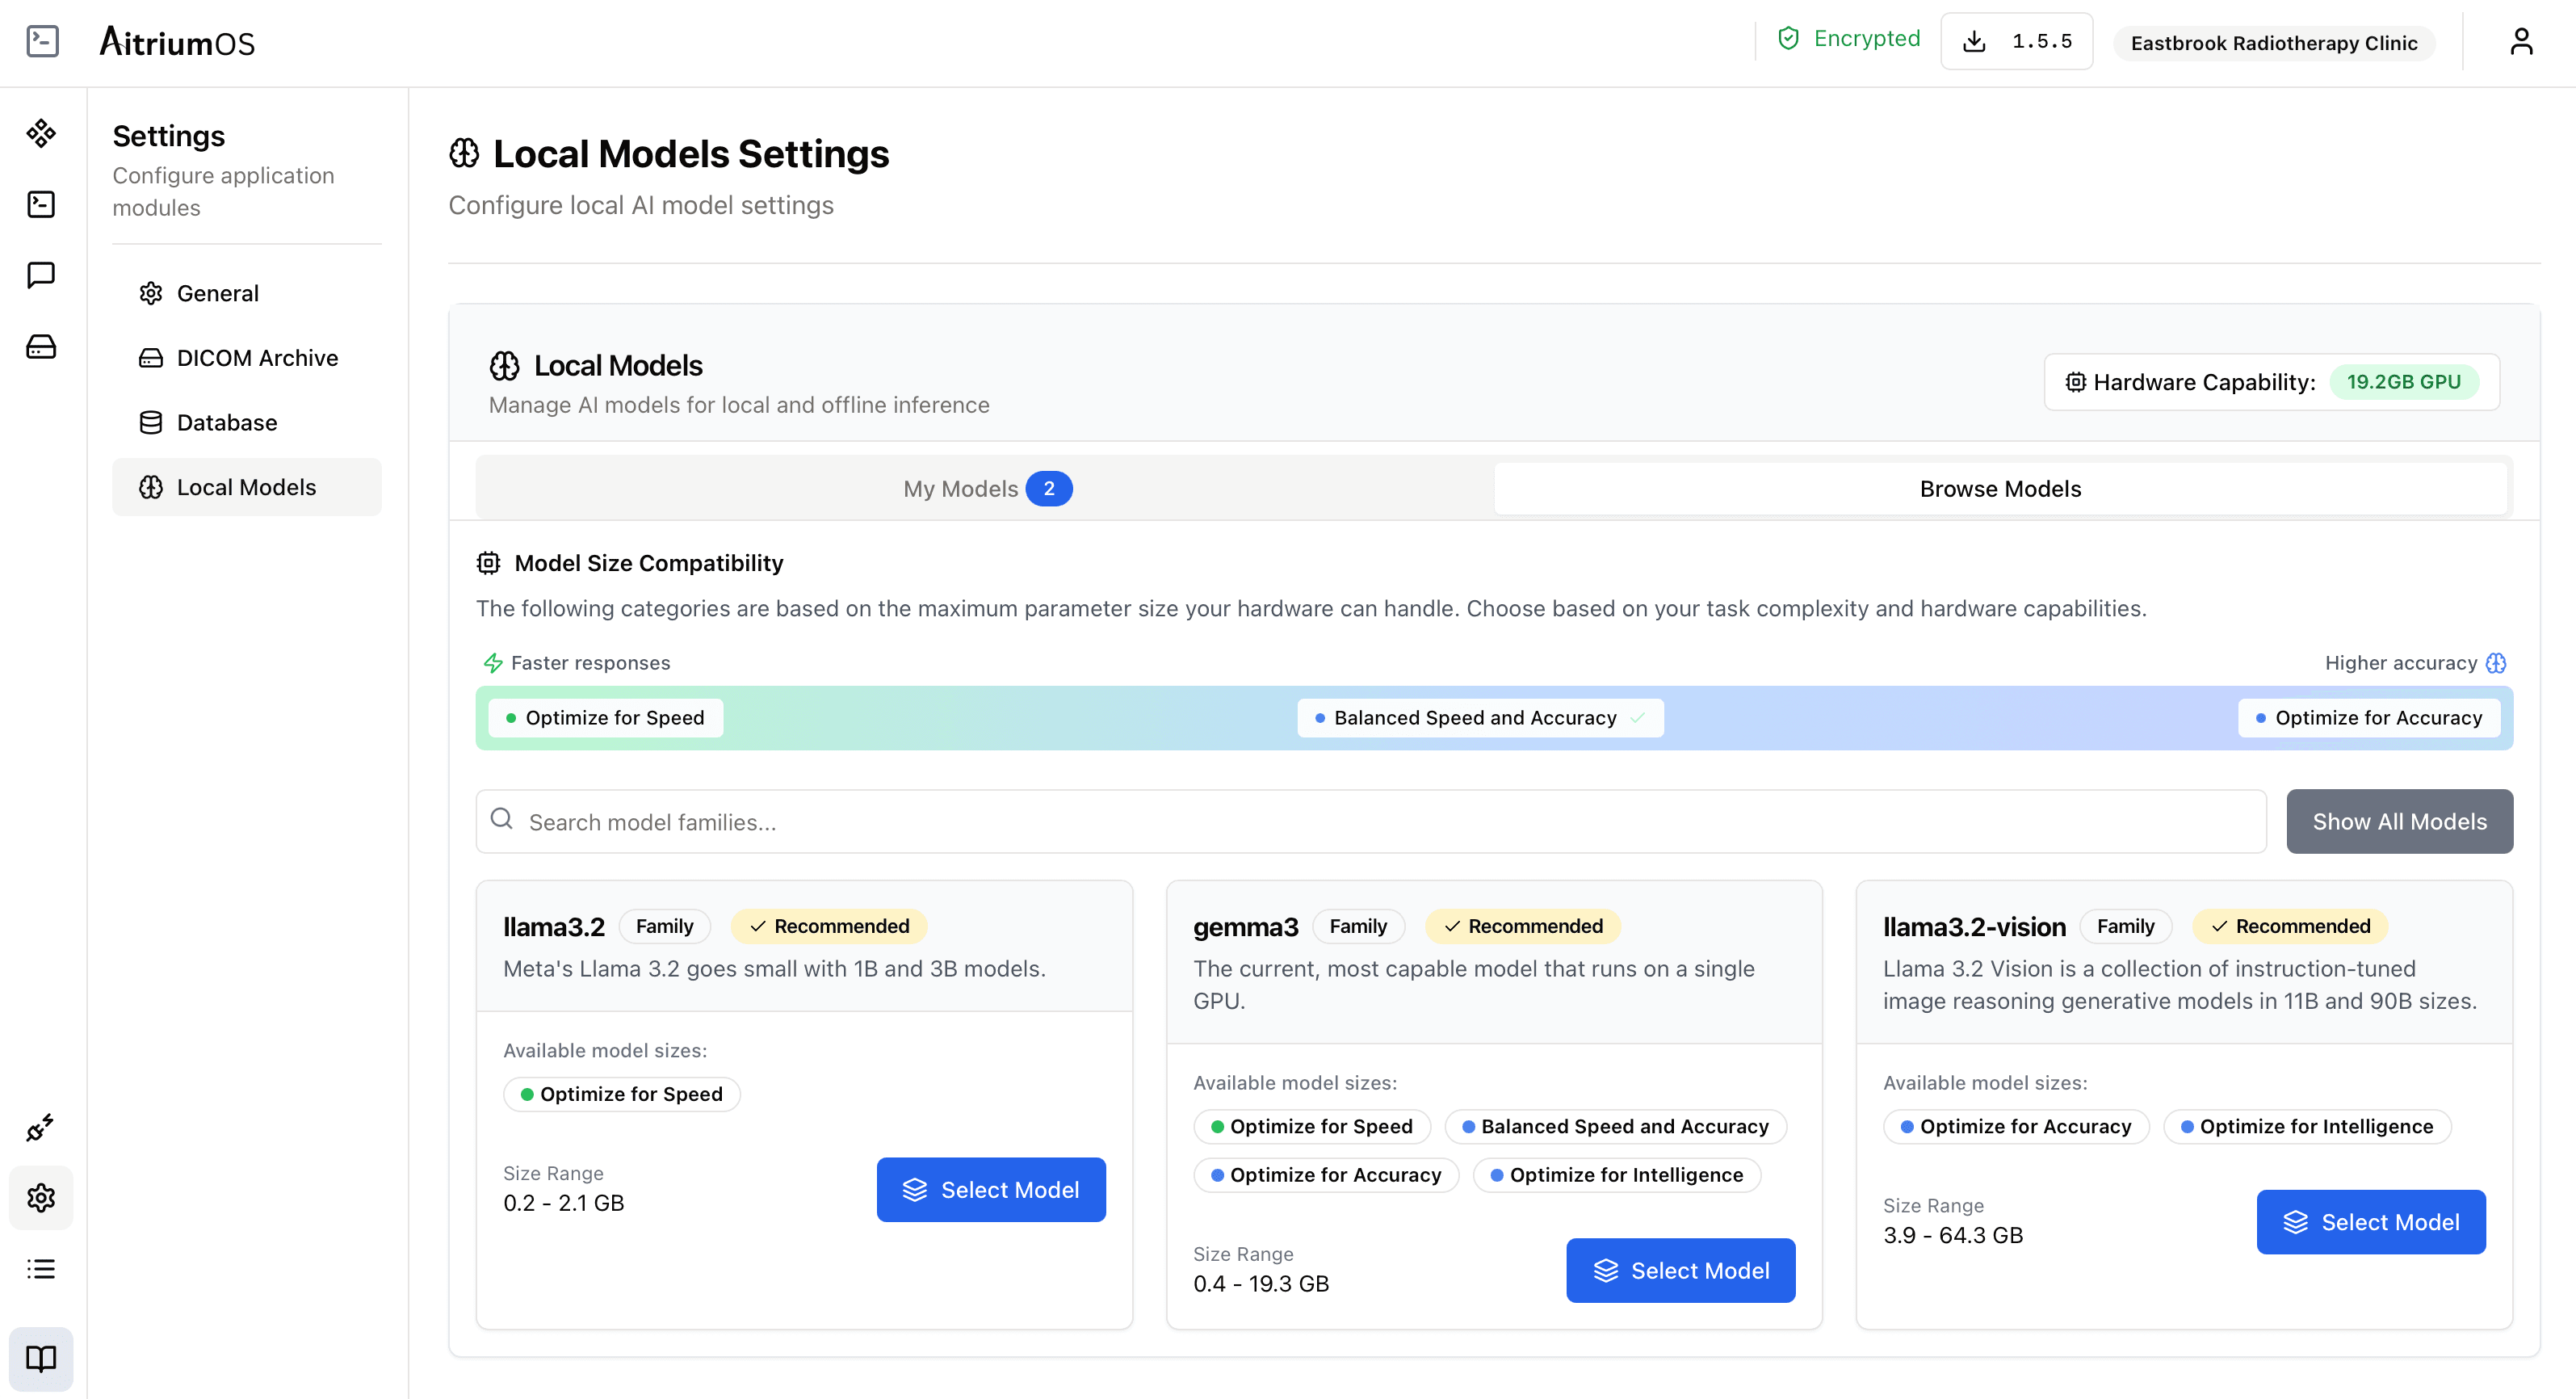
Task: Click the gemma3 model family title
Action: tap(1246, 927)
